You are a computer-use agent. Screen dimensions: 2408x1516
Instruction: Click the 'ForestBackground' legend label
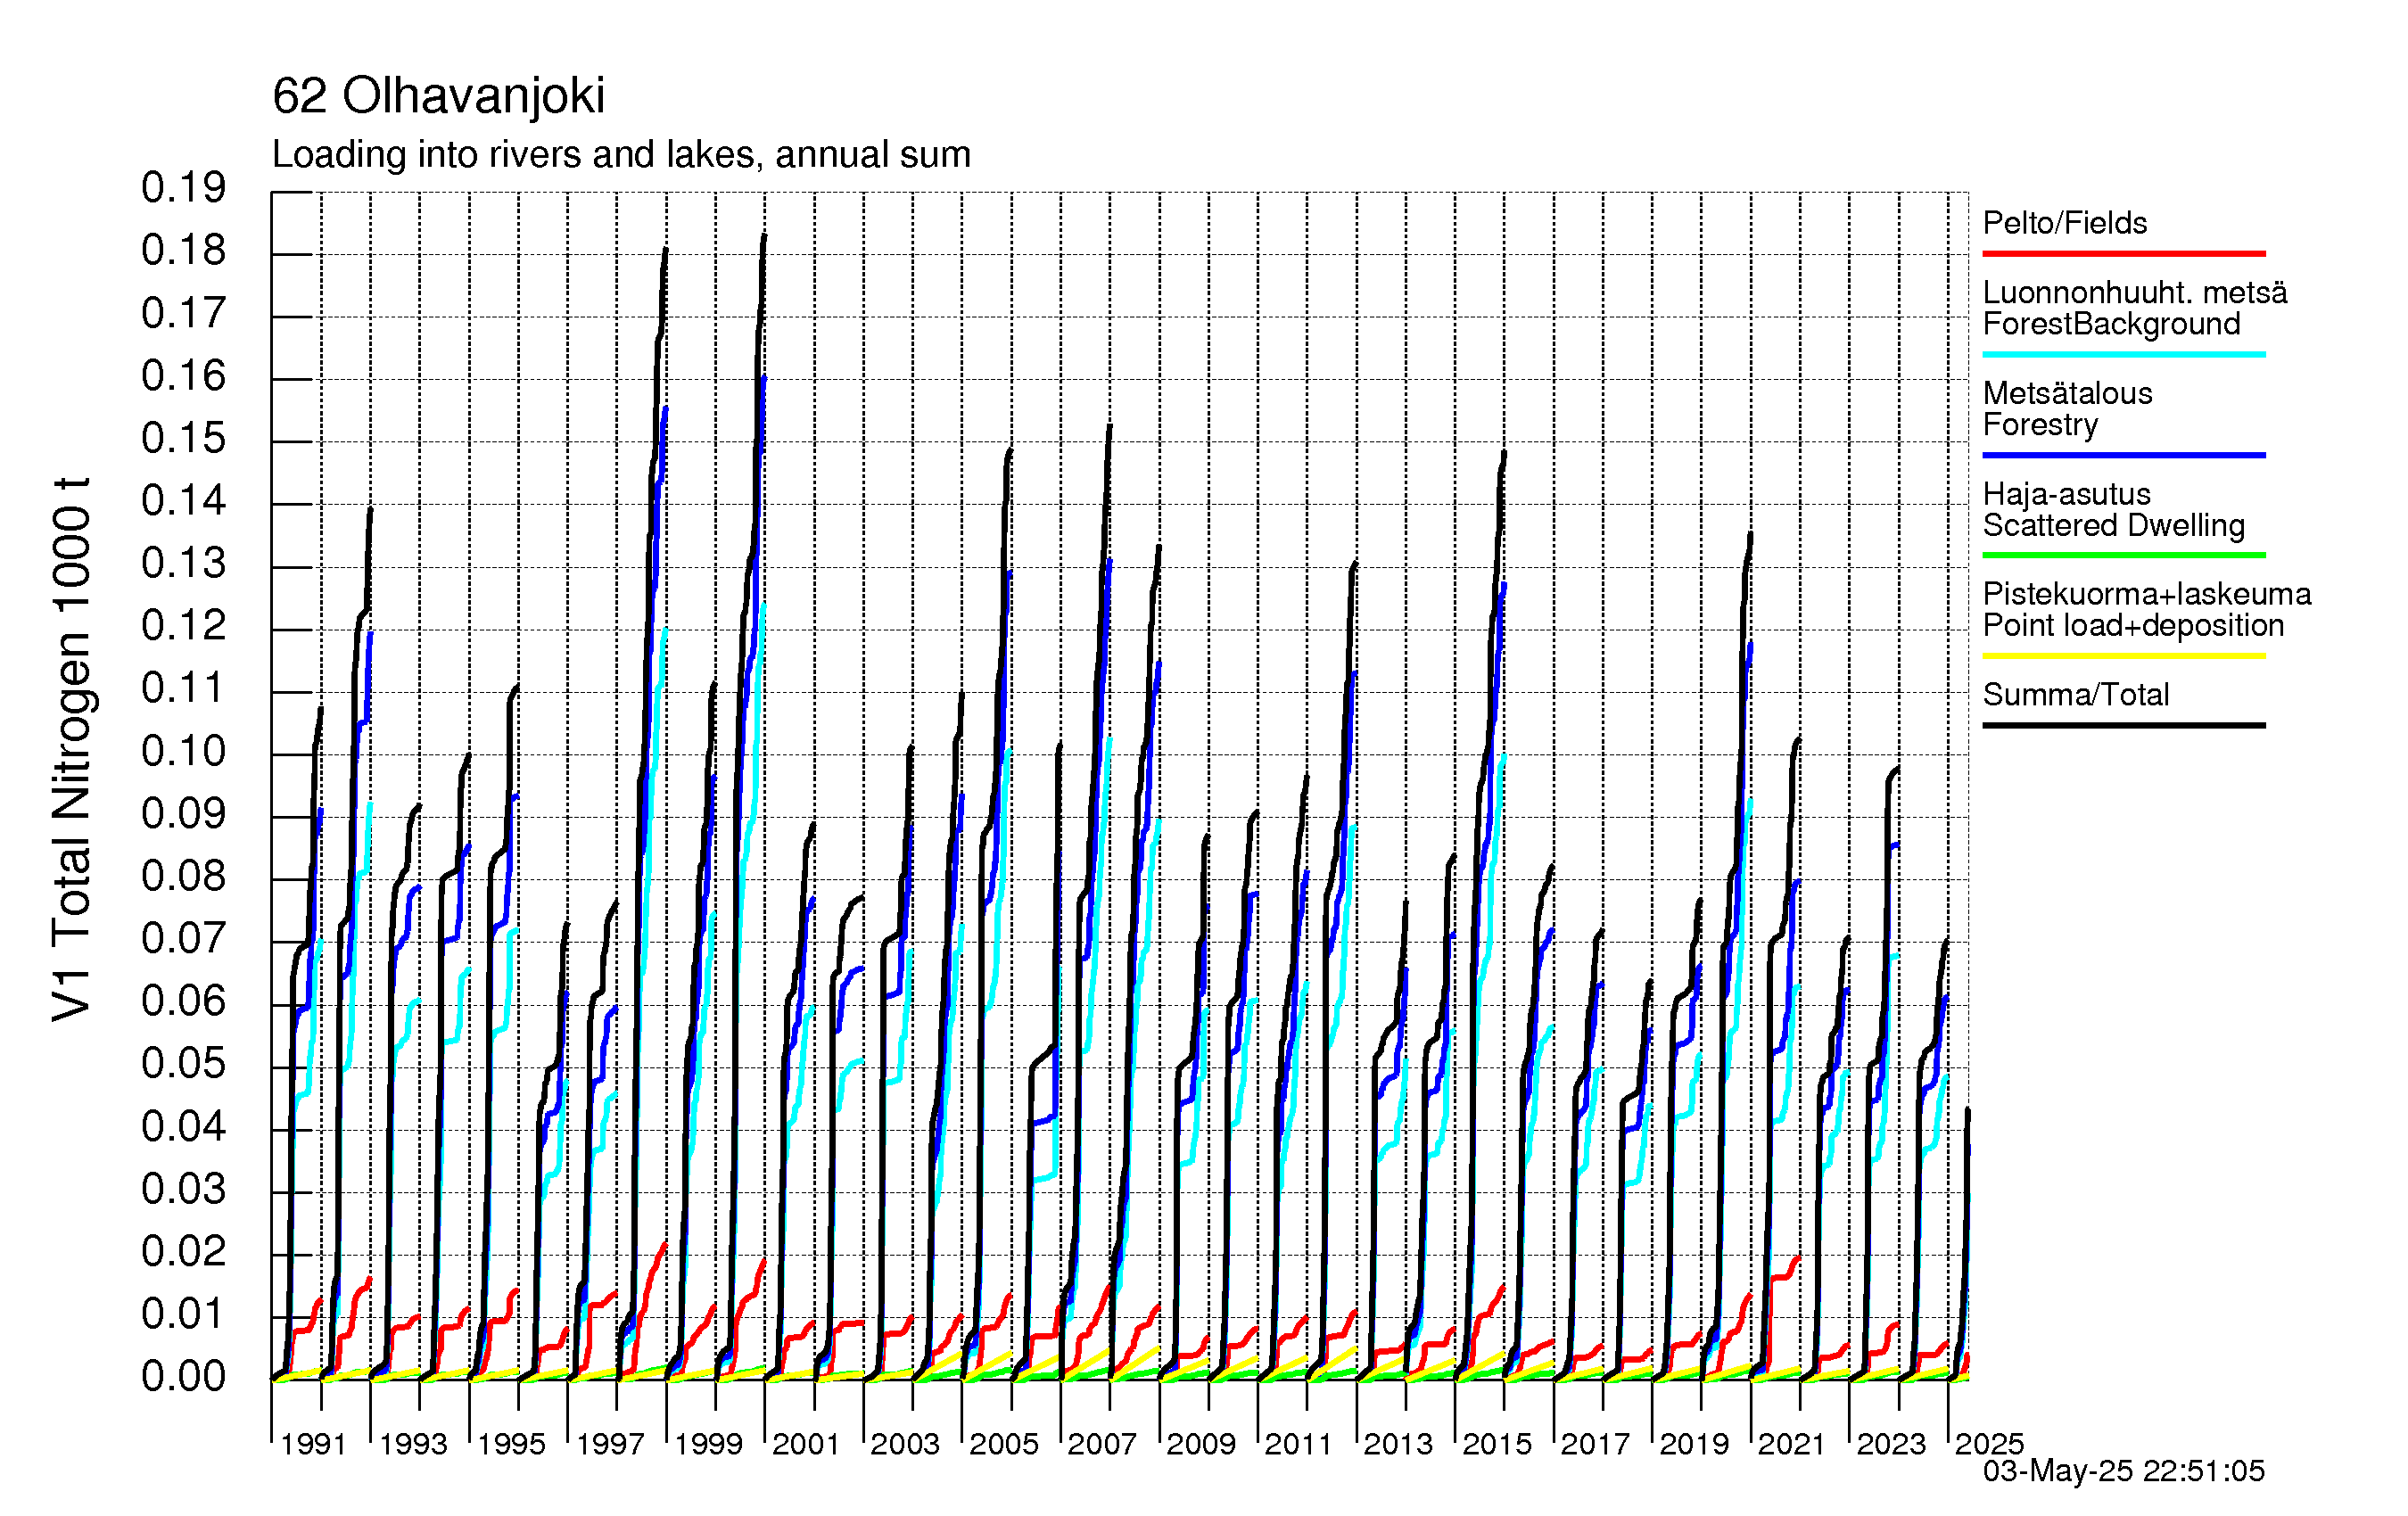(2111, 324)
